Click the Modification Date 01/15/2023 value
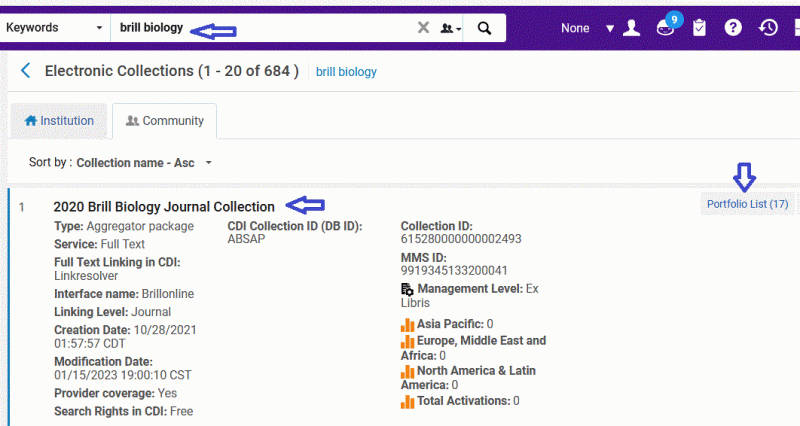 coord(122,375)
